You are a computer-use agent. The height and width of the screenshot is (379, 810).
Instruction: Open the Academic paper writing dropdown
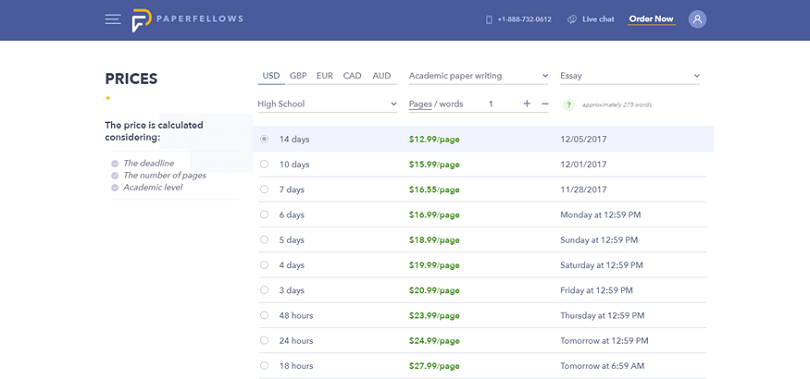pyautogui.click(x=478, y=76)
